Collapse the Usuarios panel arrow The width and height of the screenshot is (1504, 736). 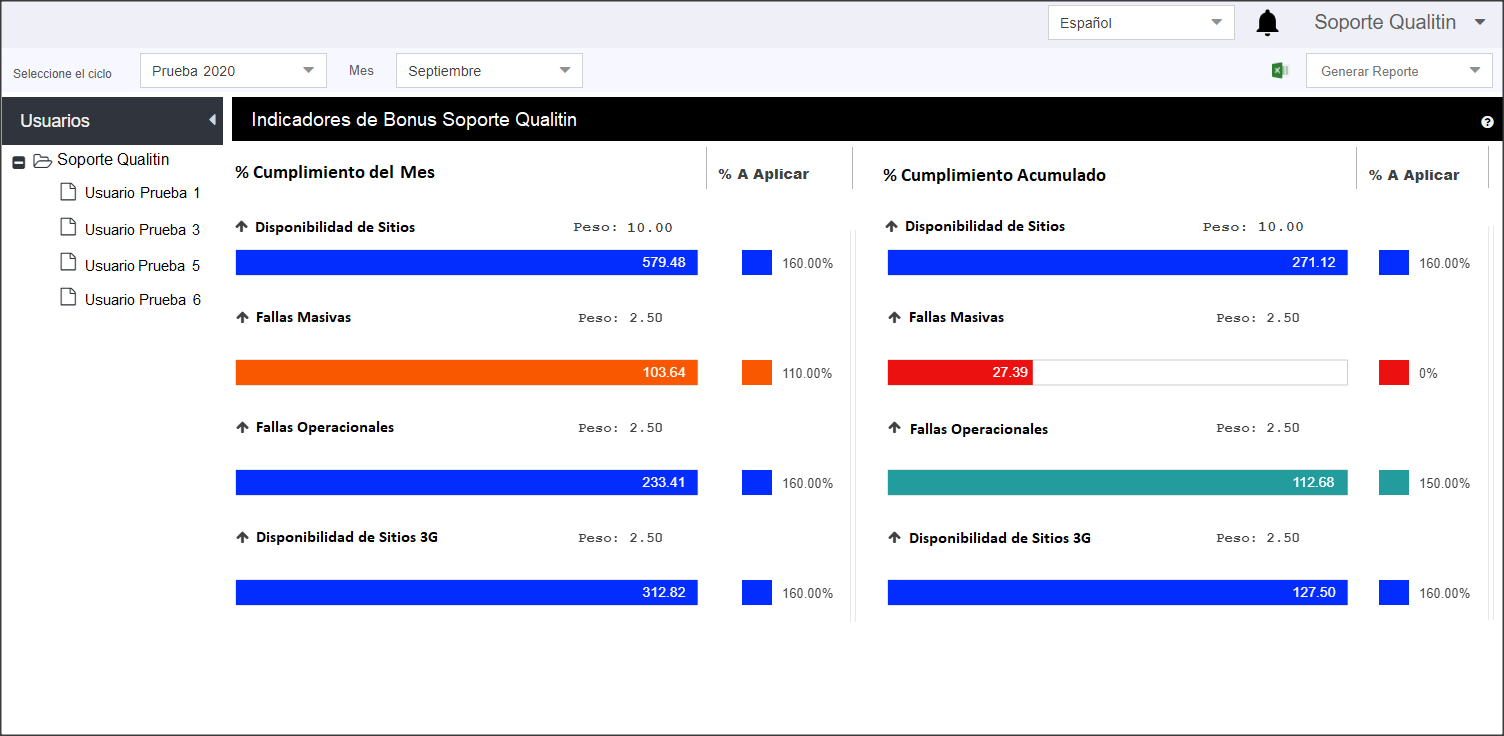212,120
